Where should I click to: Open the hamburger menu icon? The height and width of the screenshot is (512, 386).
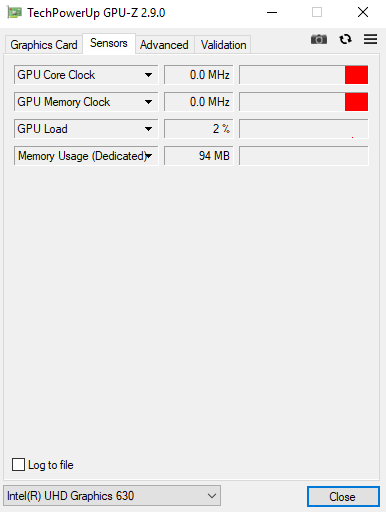(370, 39)
